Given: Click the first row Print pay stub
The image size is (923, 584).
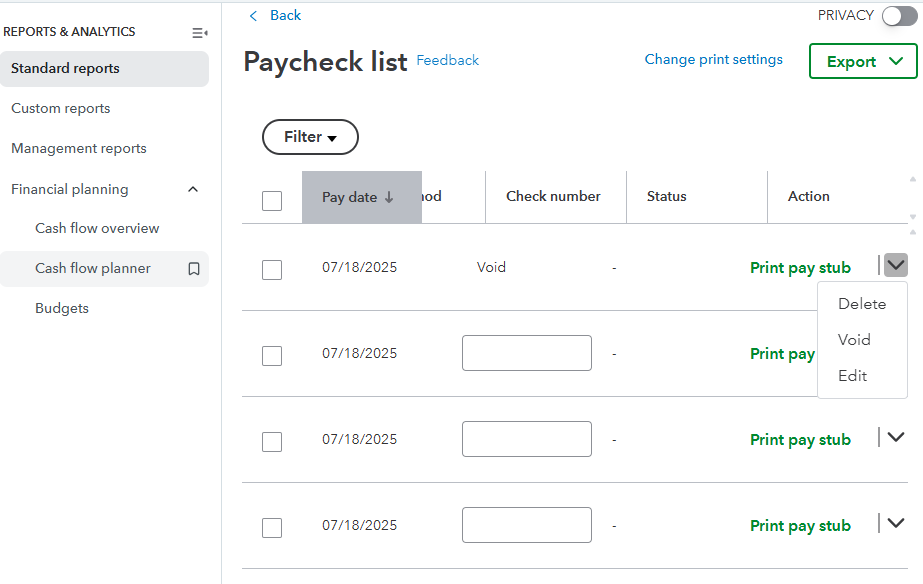Looking at the screenshot, I should (800, 268).
